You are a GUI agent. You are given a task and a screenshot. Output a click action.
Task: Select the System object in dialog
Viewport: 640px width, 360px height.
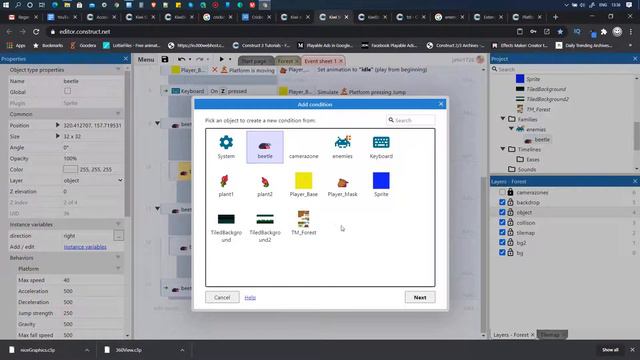226,147
